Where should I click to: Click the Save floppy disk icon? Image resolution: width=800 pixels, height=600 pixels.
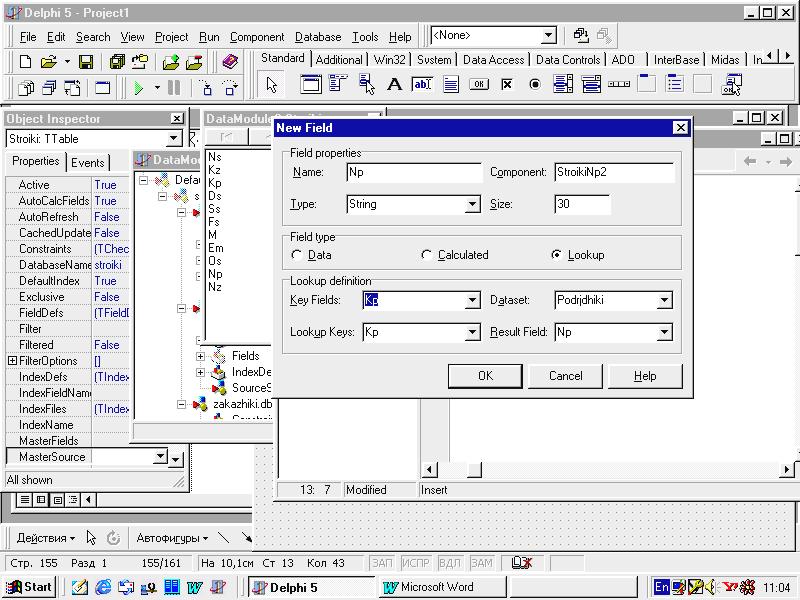point(86,62)
